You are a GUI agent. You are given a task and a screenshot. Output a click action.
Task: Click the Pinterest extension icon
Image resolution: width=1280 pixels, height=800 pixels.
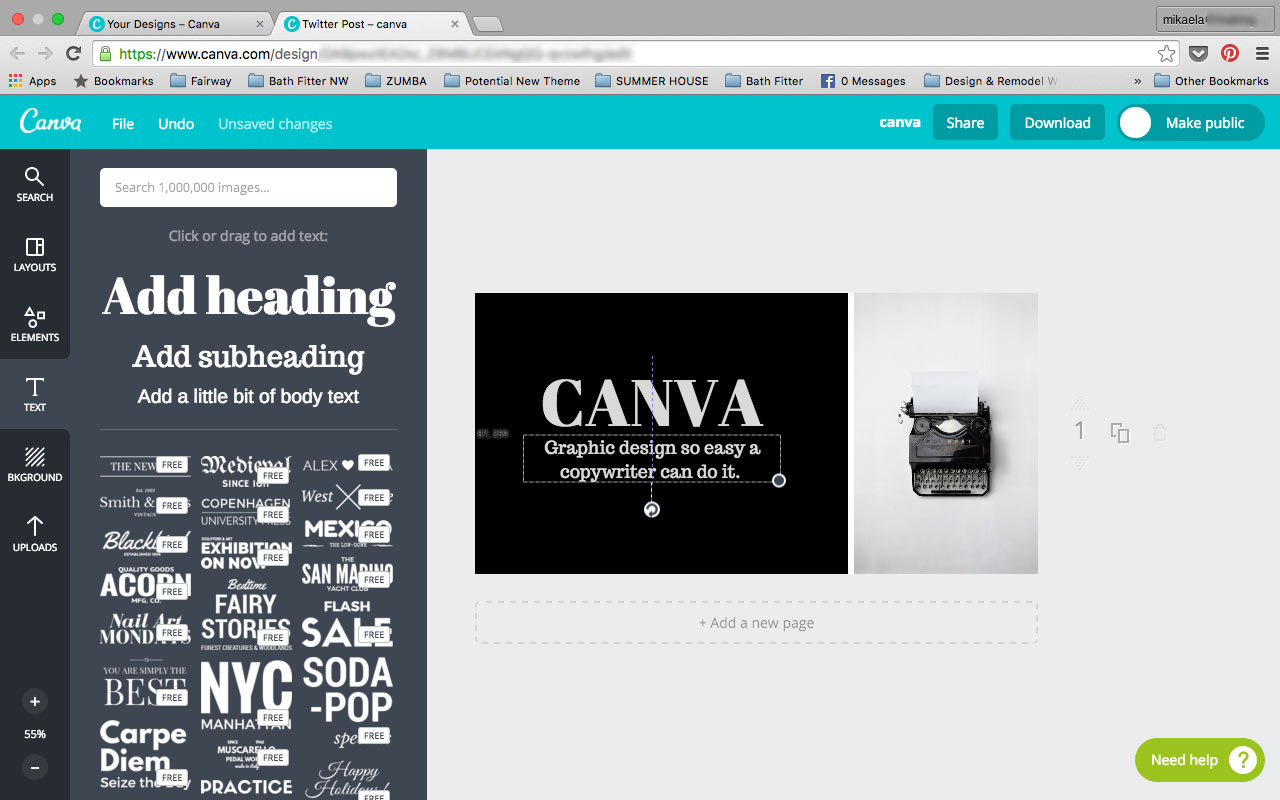[x=1230, y=54]
